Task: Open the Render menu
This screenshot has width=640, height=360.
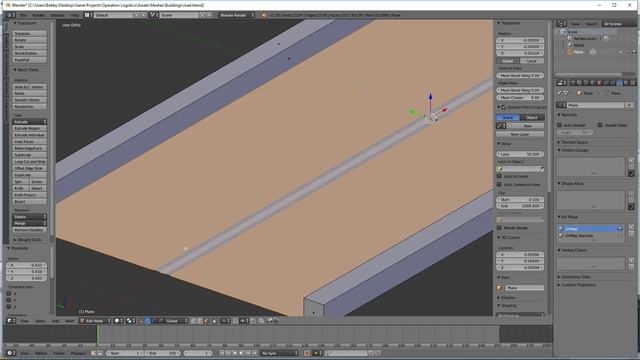Action: tap(38, 15)
